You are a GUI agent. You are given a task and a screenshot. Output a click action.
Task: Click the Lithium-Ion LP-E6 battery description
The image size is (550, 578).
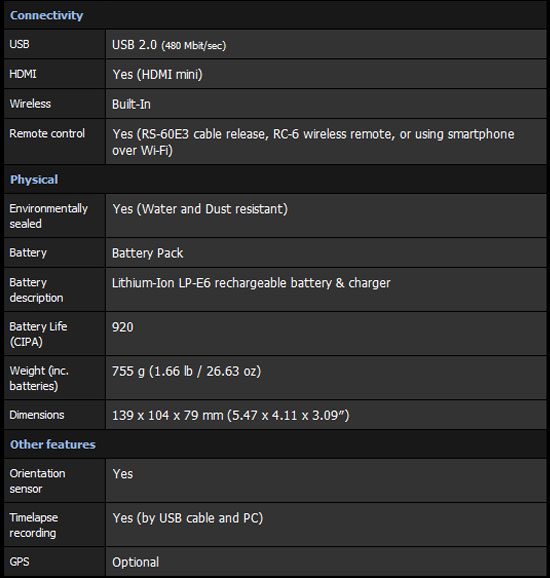tap(251, 283)
